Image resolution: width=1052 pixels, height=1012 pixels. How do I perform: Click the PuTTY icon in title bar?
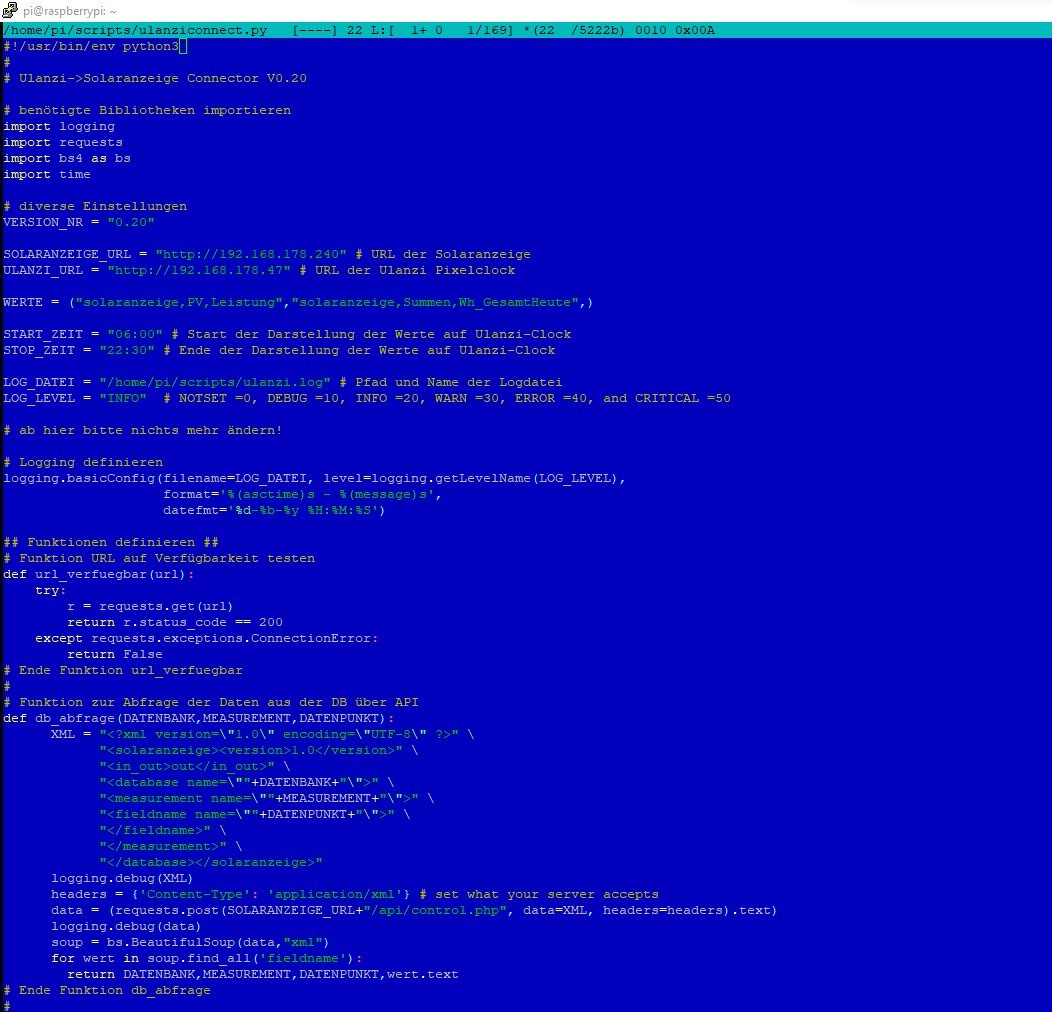10,10
